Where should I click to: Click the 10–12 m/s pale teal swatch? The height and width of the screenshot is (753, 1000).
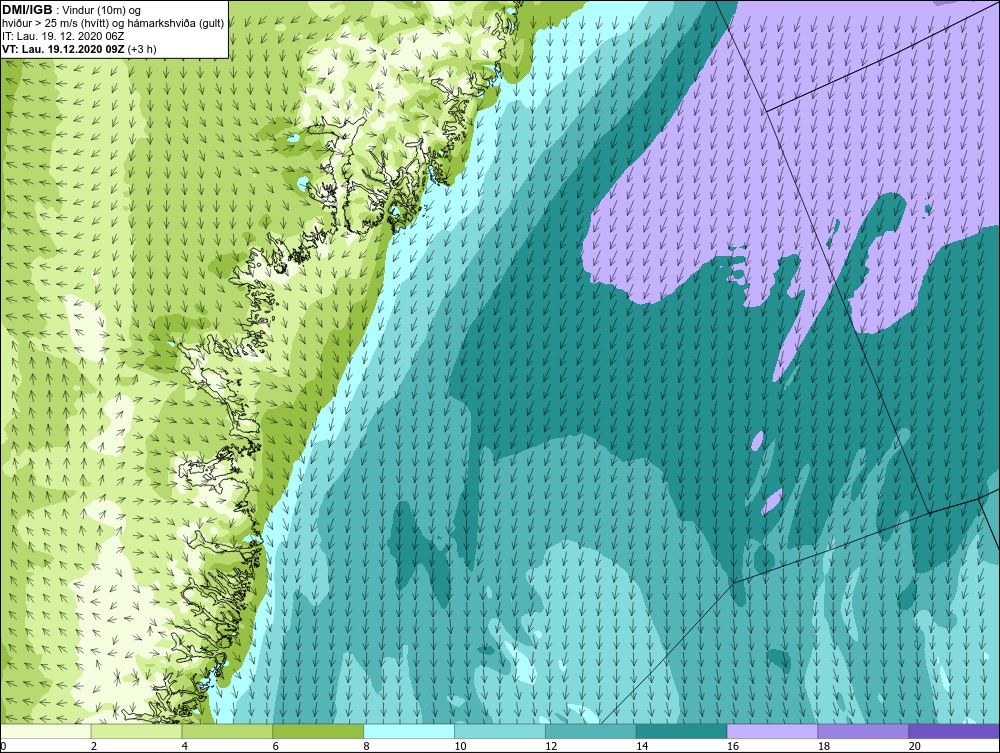tap(500, 731)
